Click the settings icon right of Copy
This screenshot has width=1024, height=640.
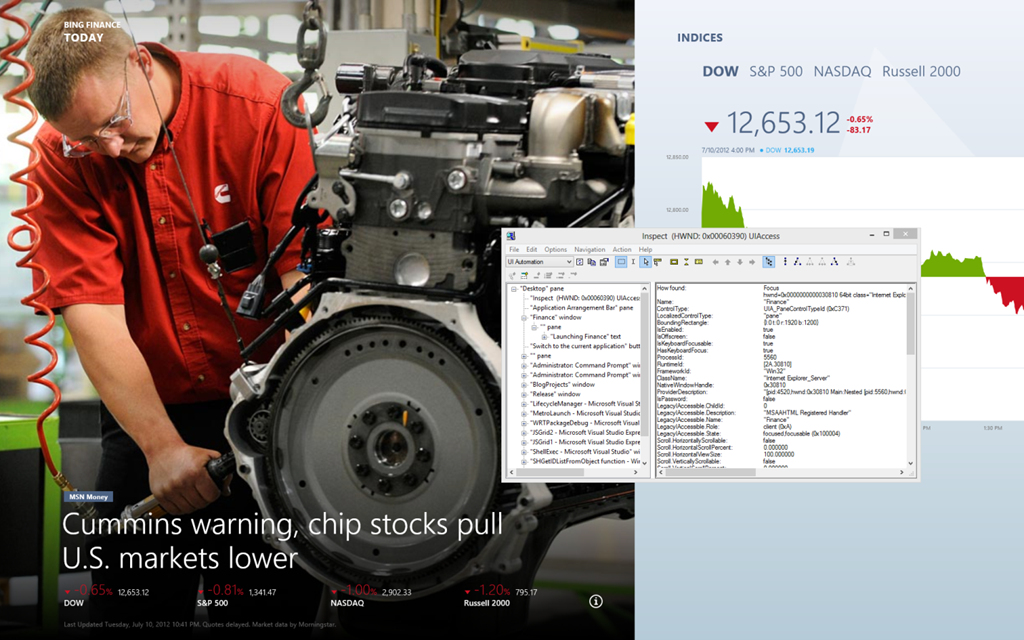(x=604, y=262)
